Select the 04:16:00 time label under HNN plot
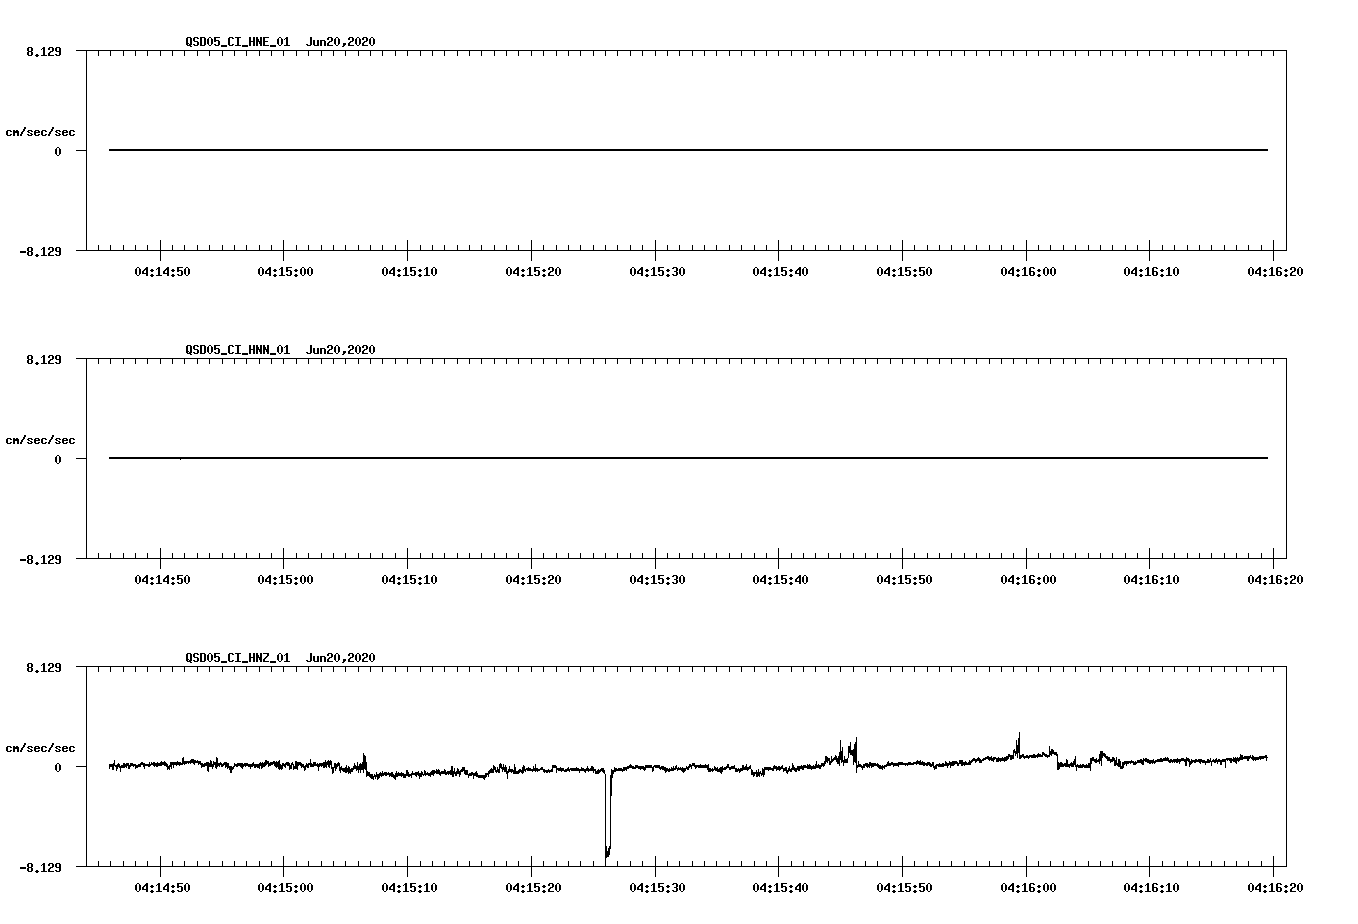The height and width of the screenshot is (924, 1358). (1028, 579)
